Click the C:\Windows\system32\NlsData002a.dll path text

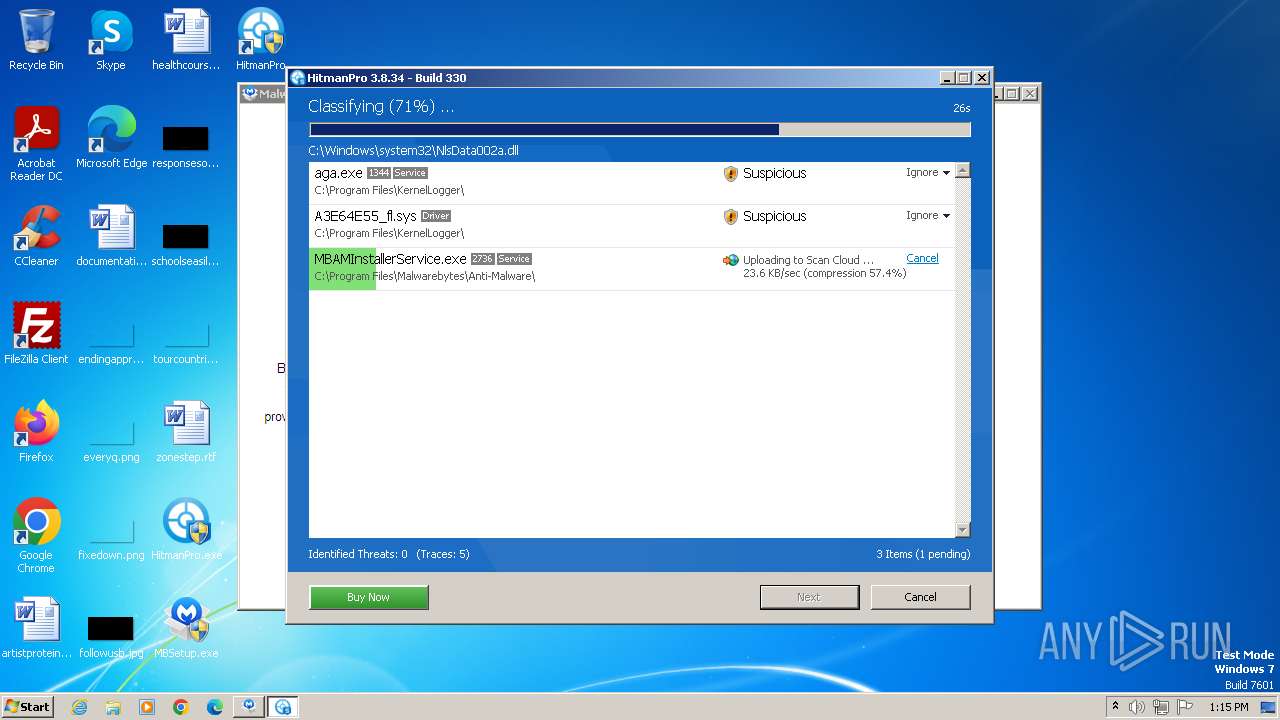(413, 151)
